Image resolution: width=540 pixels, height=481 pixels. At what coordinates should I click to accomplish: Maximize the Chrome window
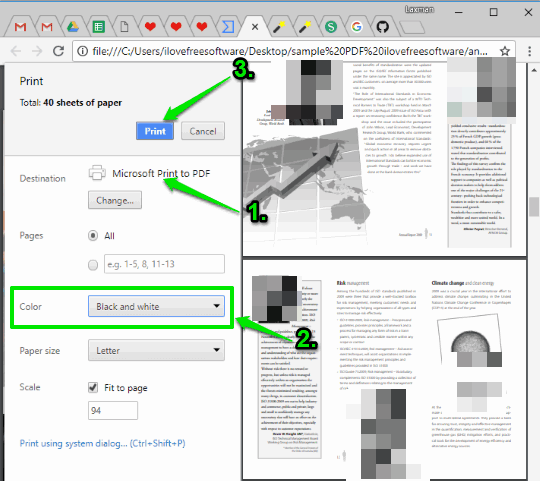[x=494, y=12]
